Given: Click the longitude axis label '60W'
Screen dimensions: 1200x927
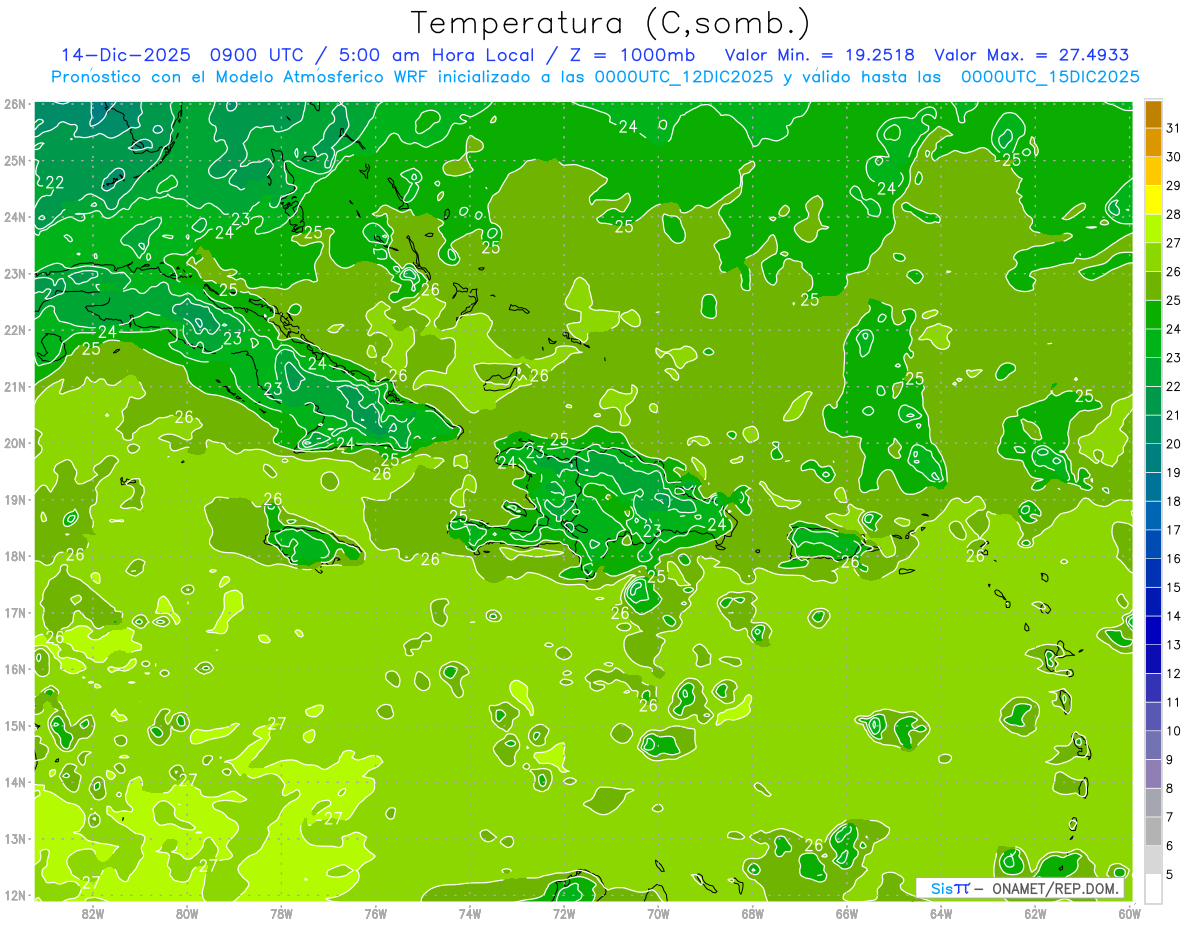Looking at the screenshot, I should tap(1129, 913).
